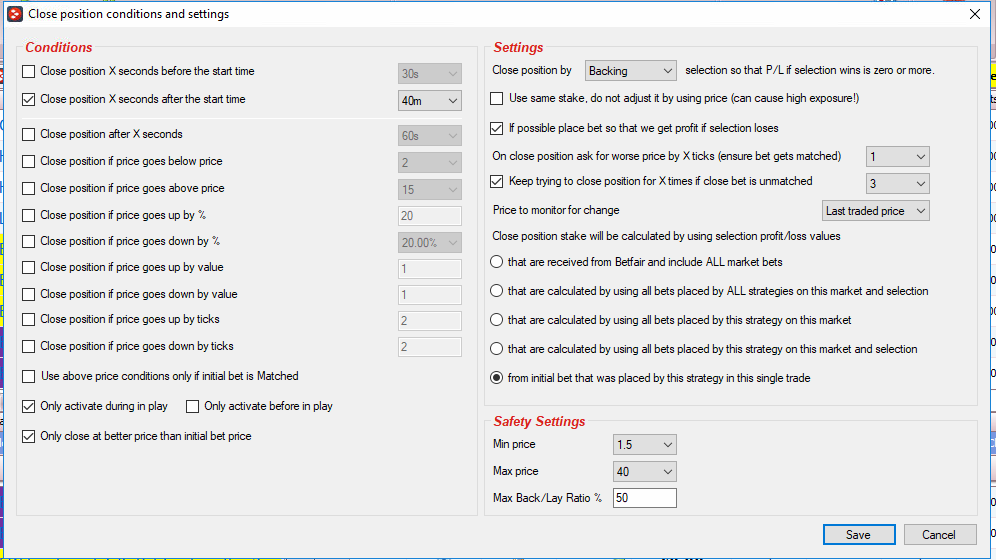Image resolution: width=996 pixels, height=560 pixels.
Task: Expand the Close position by Backing dropdown
Action: coord(630,70)
